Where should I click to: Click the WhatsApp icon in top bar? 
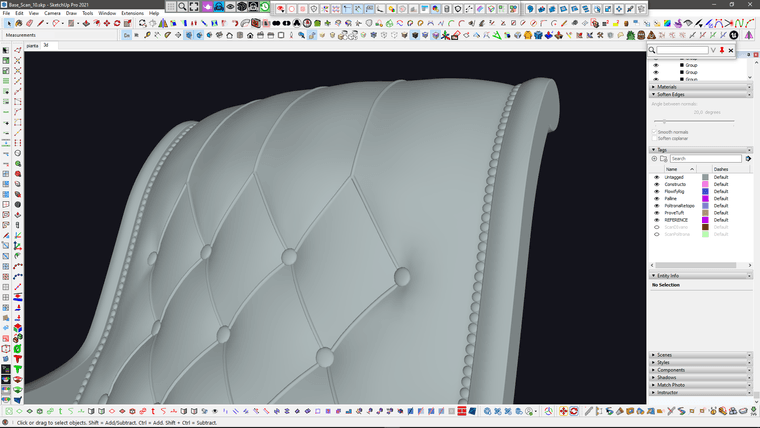coord(265,6)
